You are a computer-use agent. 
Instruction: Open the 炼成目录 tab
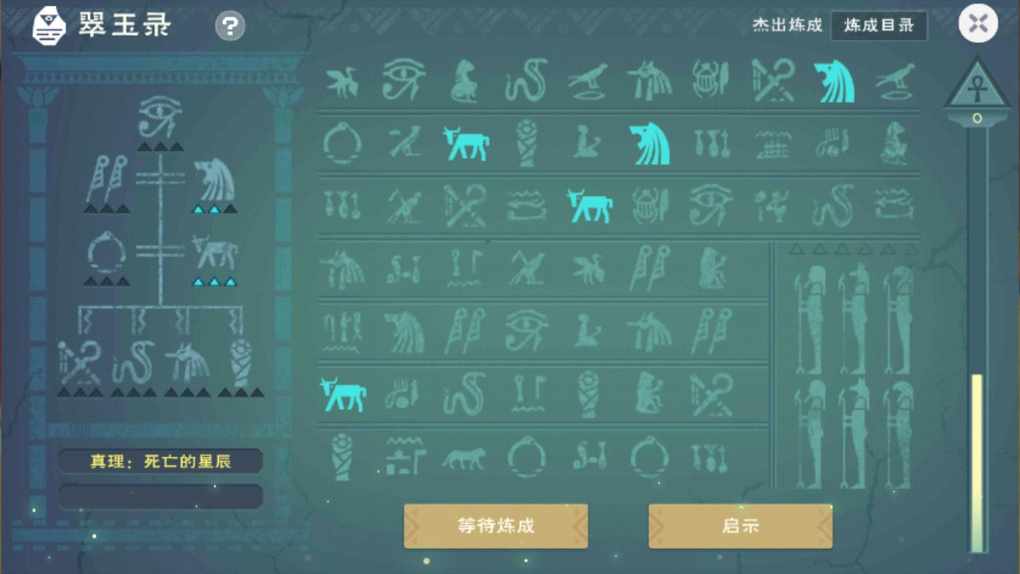pyautogui.click(x=879, y=25)
